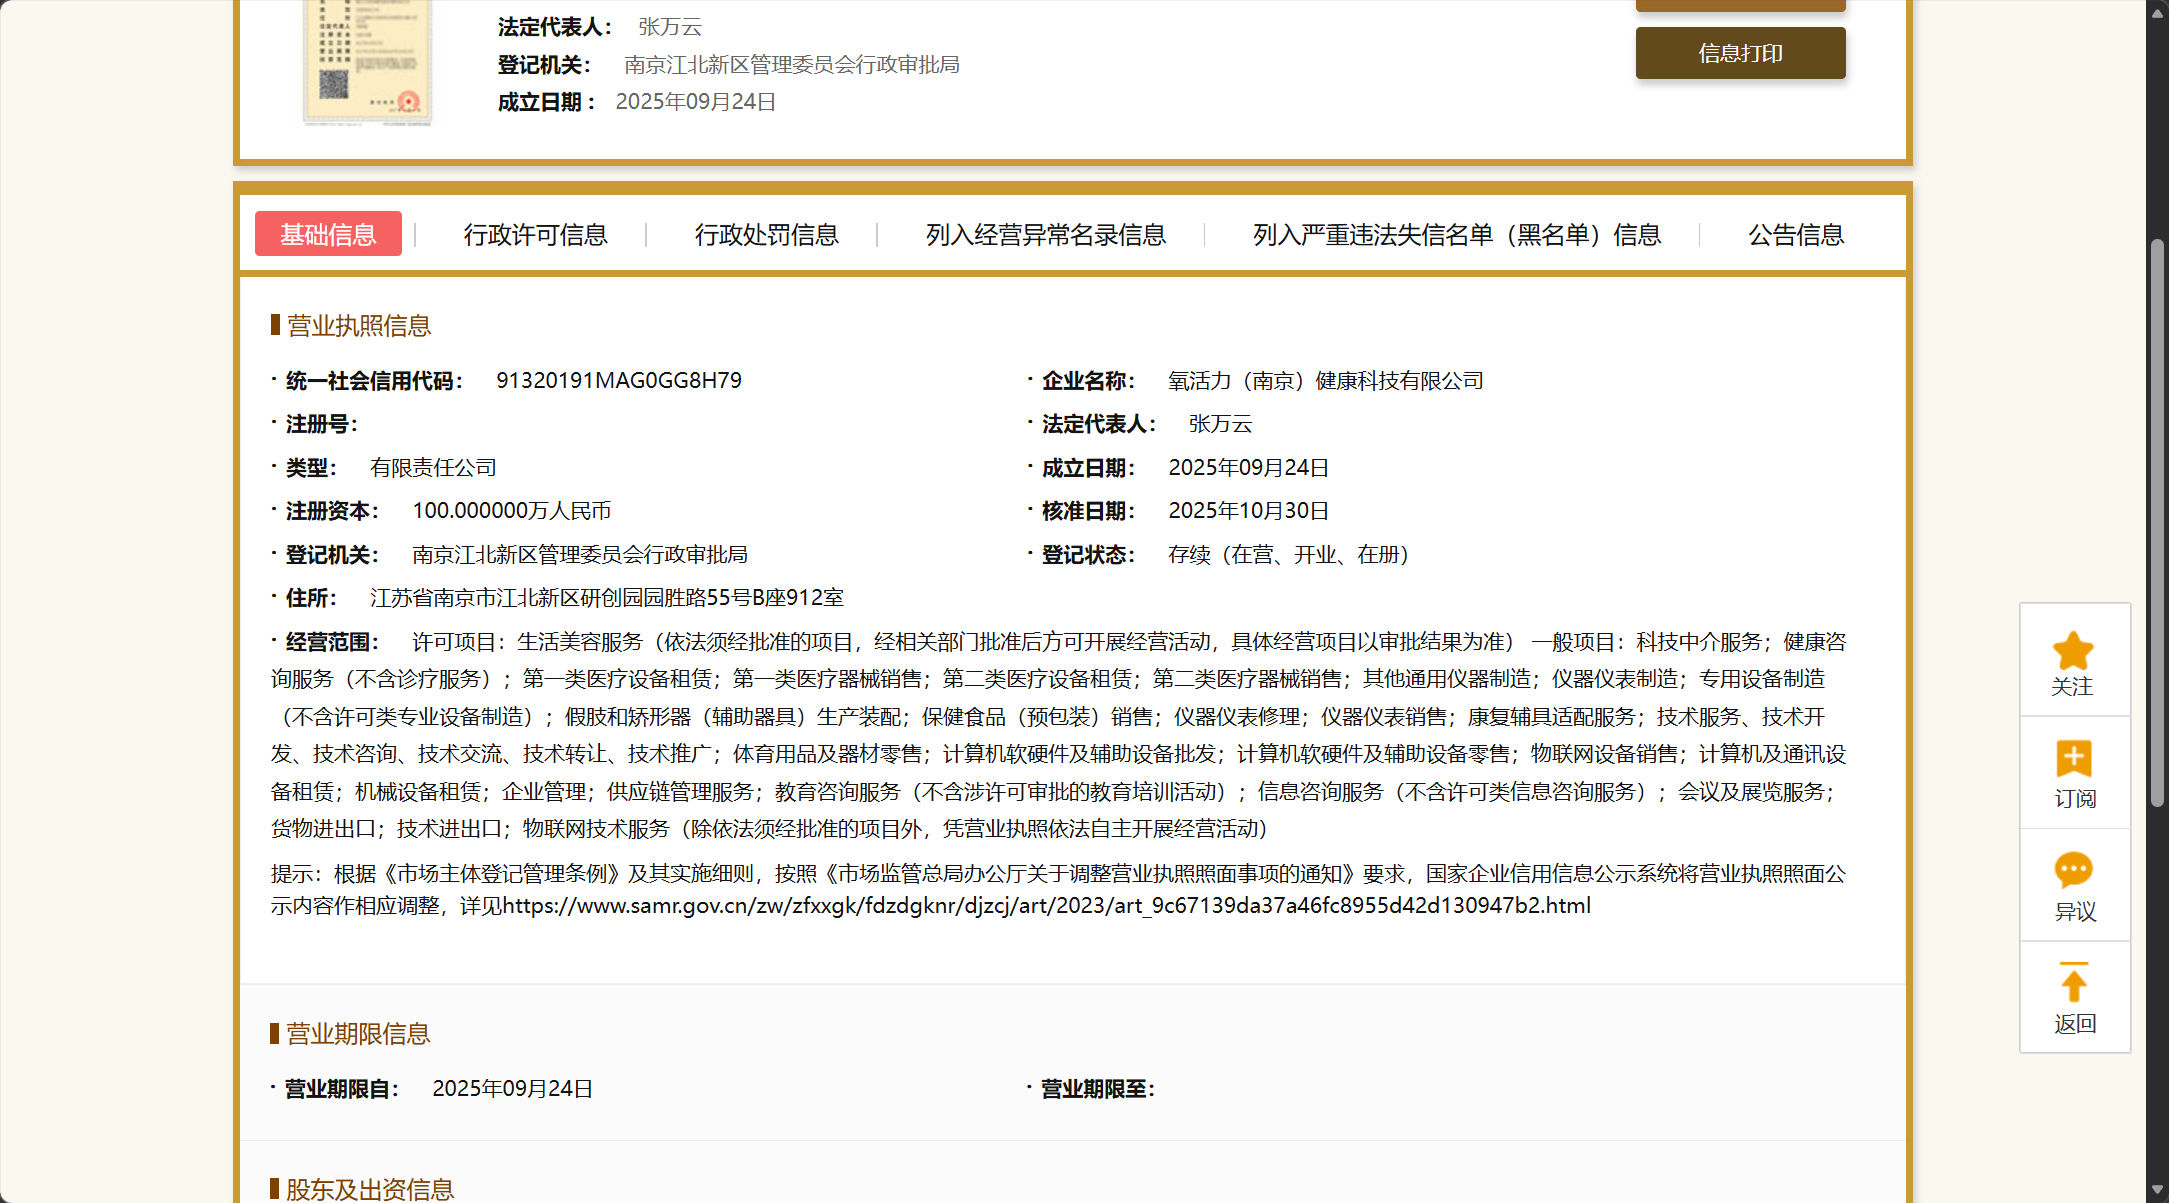Click the 异议 speech bubble icon

[2073, 870]
